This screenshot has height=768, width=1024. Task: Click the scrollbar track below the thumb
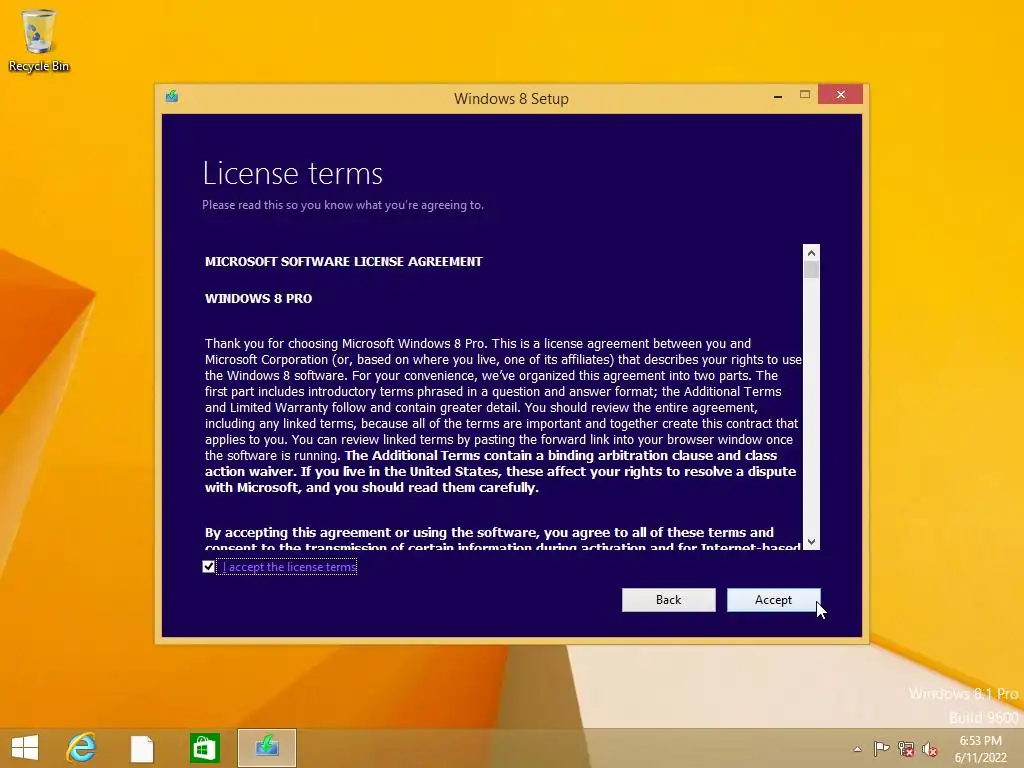[811, 405]
